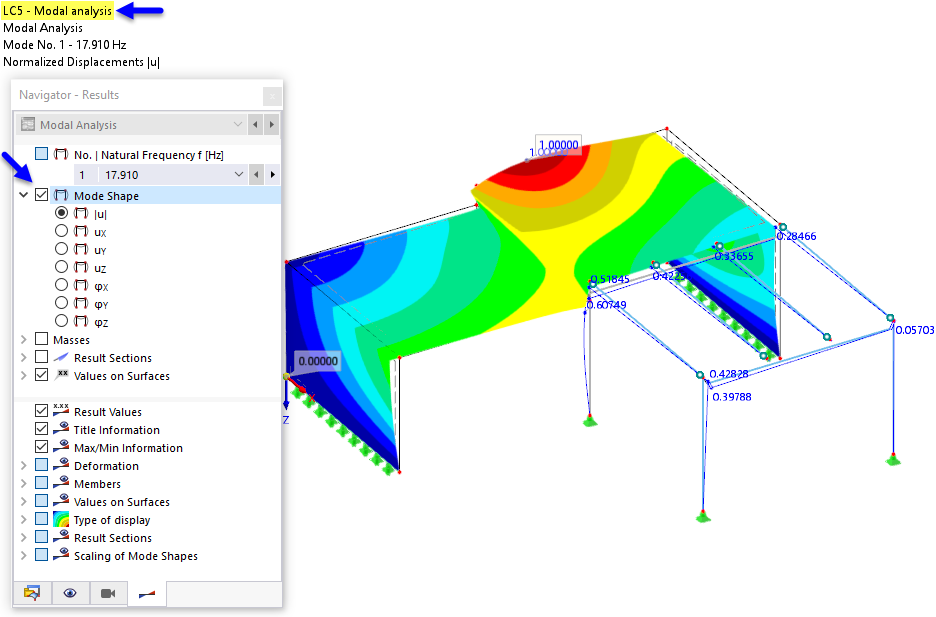936x617 pixels.
Task: Click the Modal Analysis icon in dropdown
Action: [27, 124]
